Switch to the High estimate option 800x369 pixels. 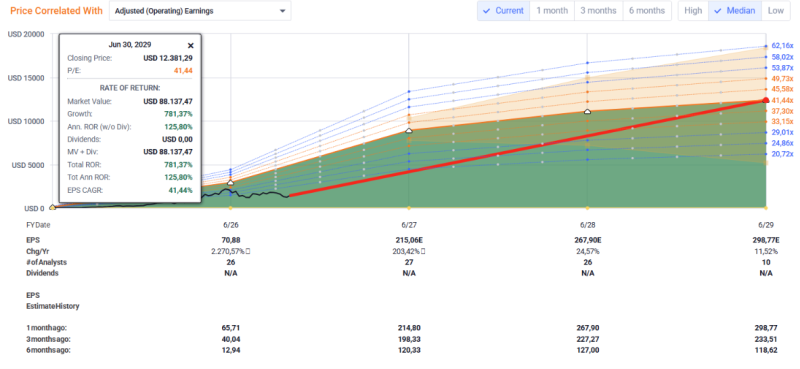(x=693, y=11)
